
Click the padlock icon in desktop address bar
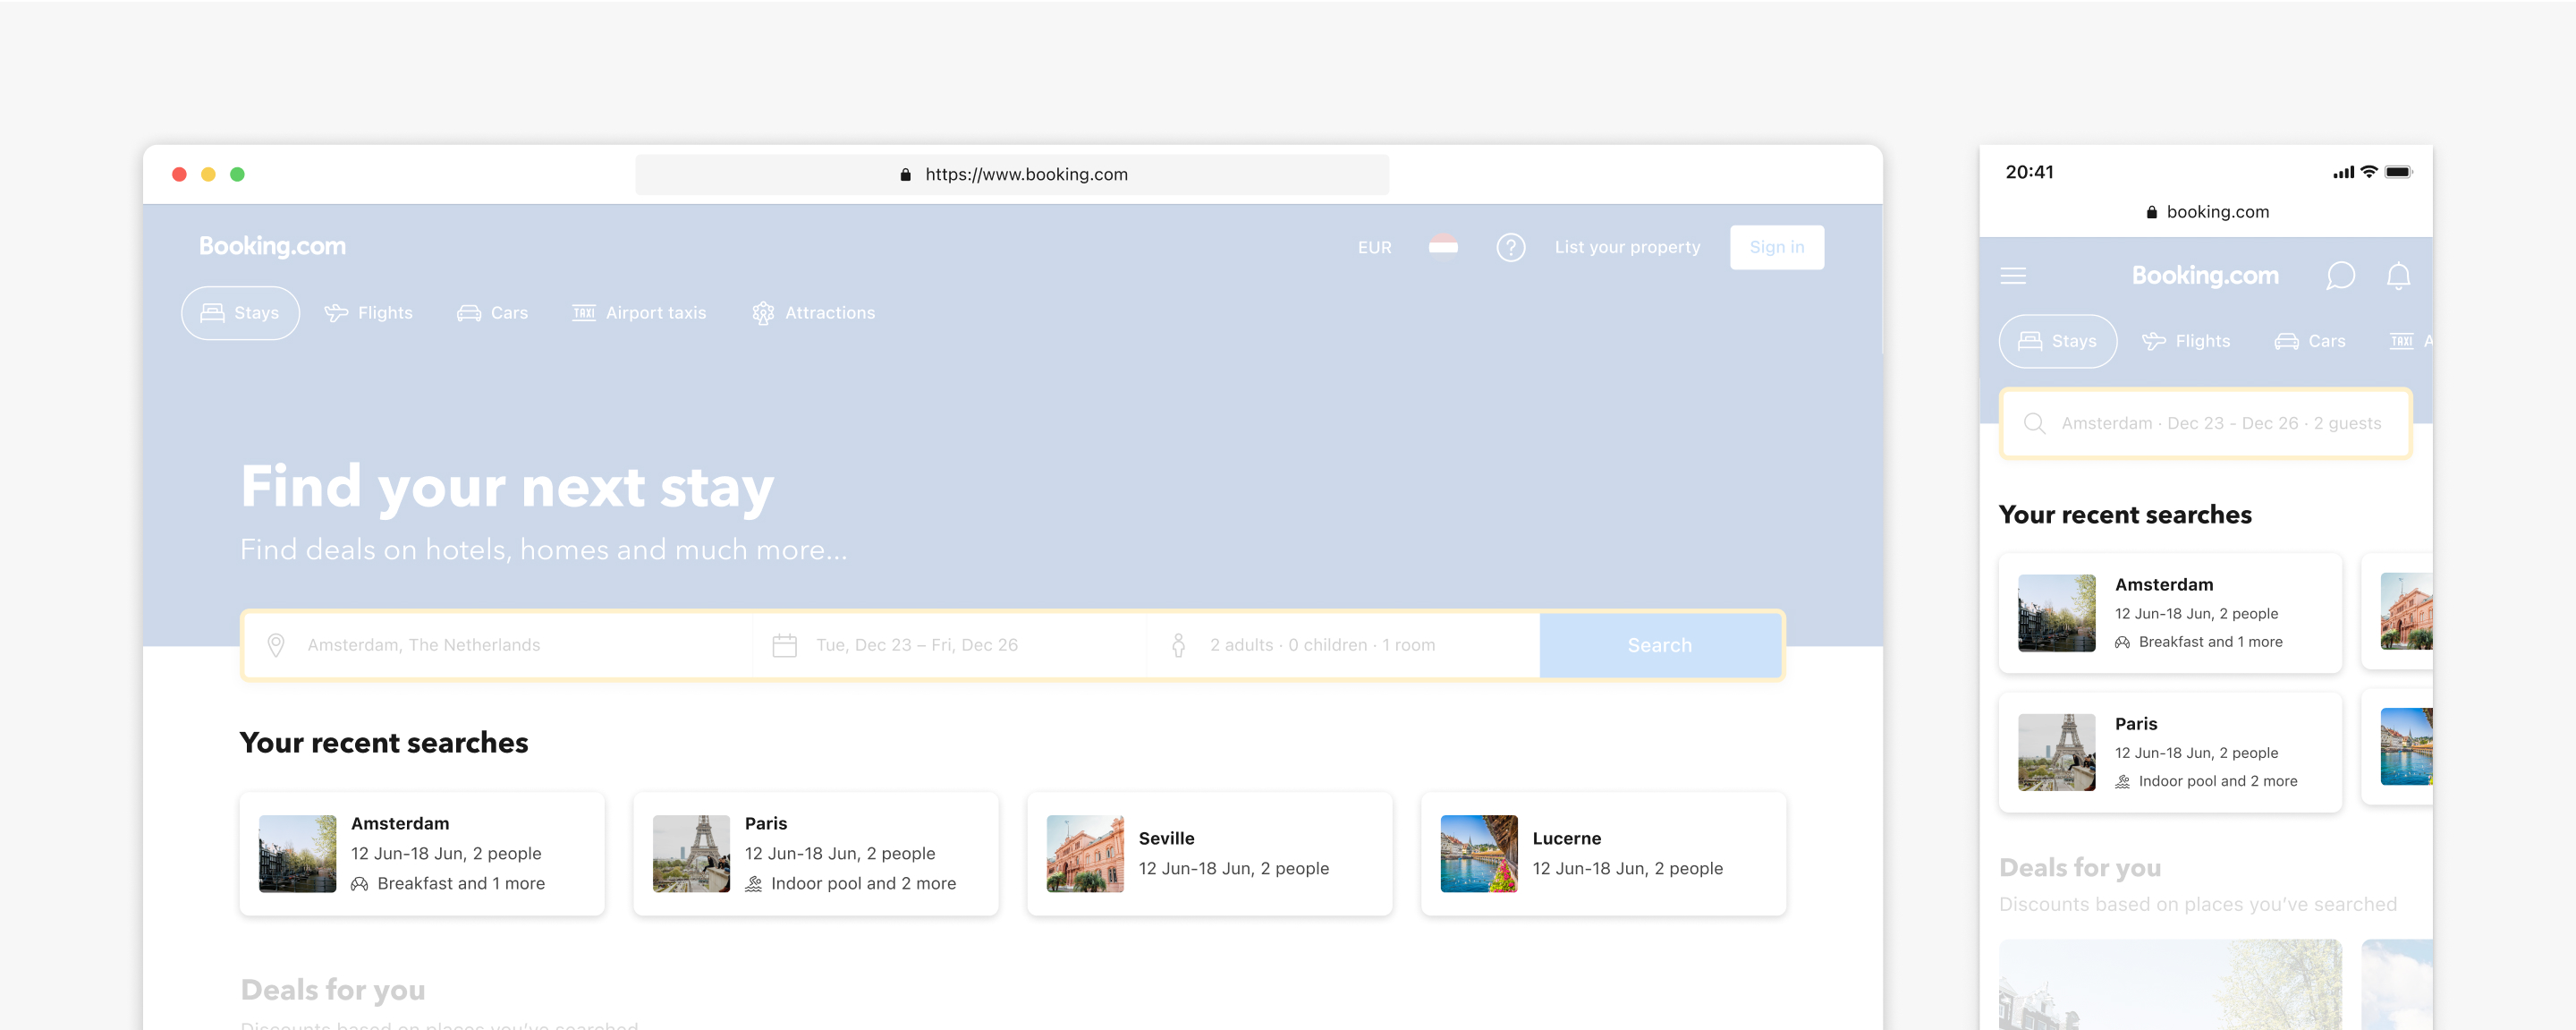(x=905, y=174)
